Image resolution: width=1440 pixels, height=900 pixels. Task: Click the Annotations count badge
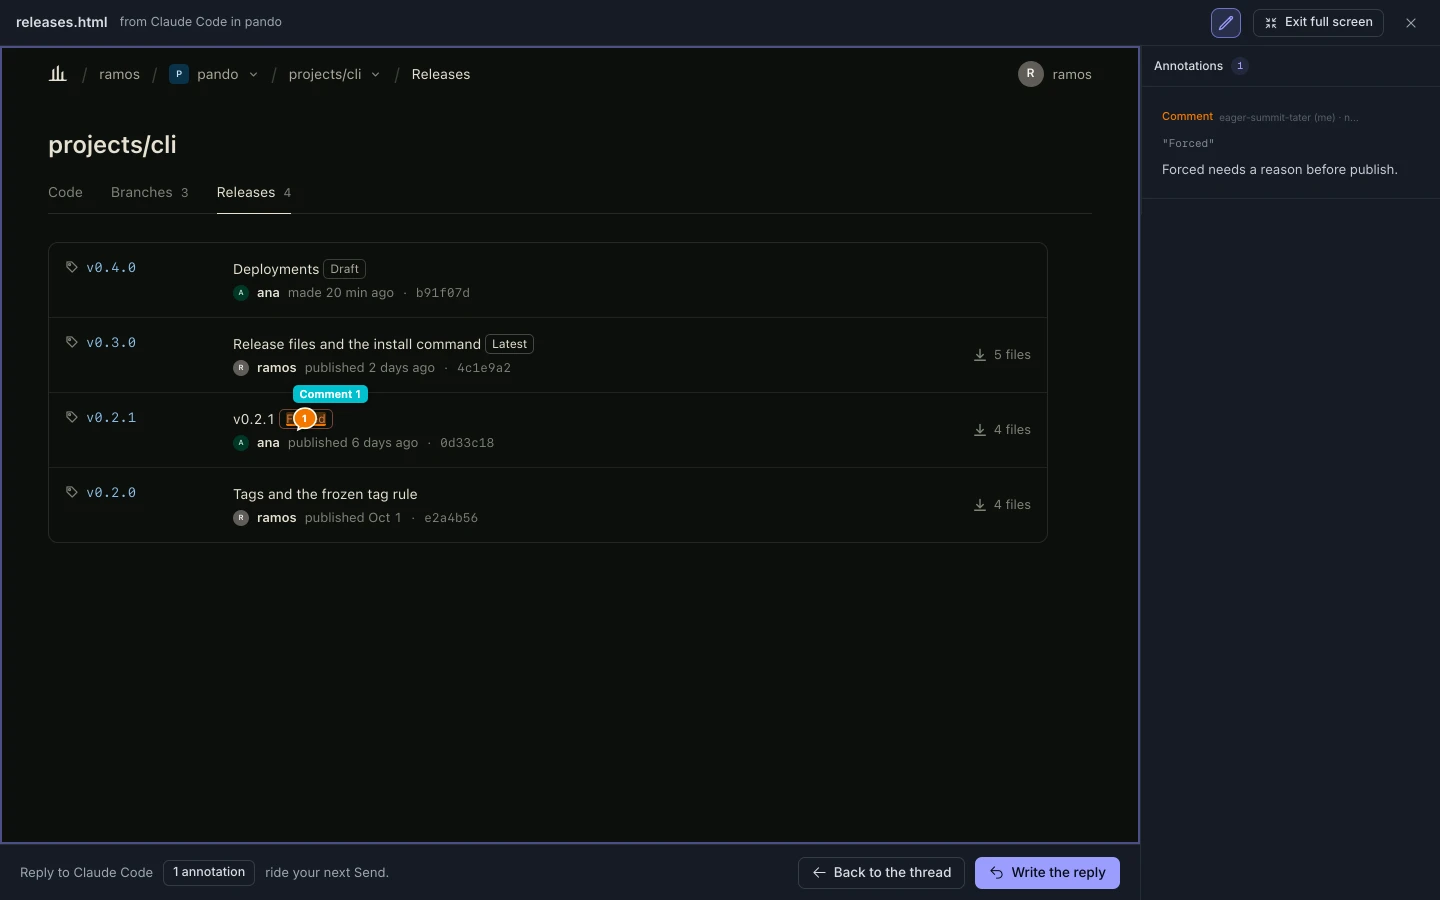(1240, 66)
